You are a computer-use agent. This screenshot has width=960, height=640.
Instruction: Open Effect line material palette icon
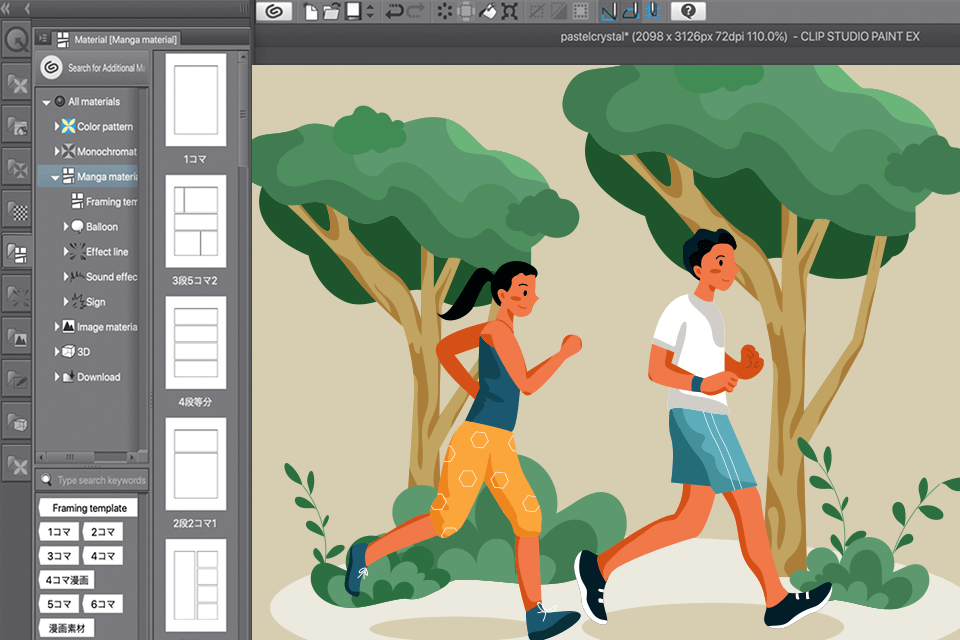tap(17, 295)
